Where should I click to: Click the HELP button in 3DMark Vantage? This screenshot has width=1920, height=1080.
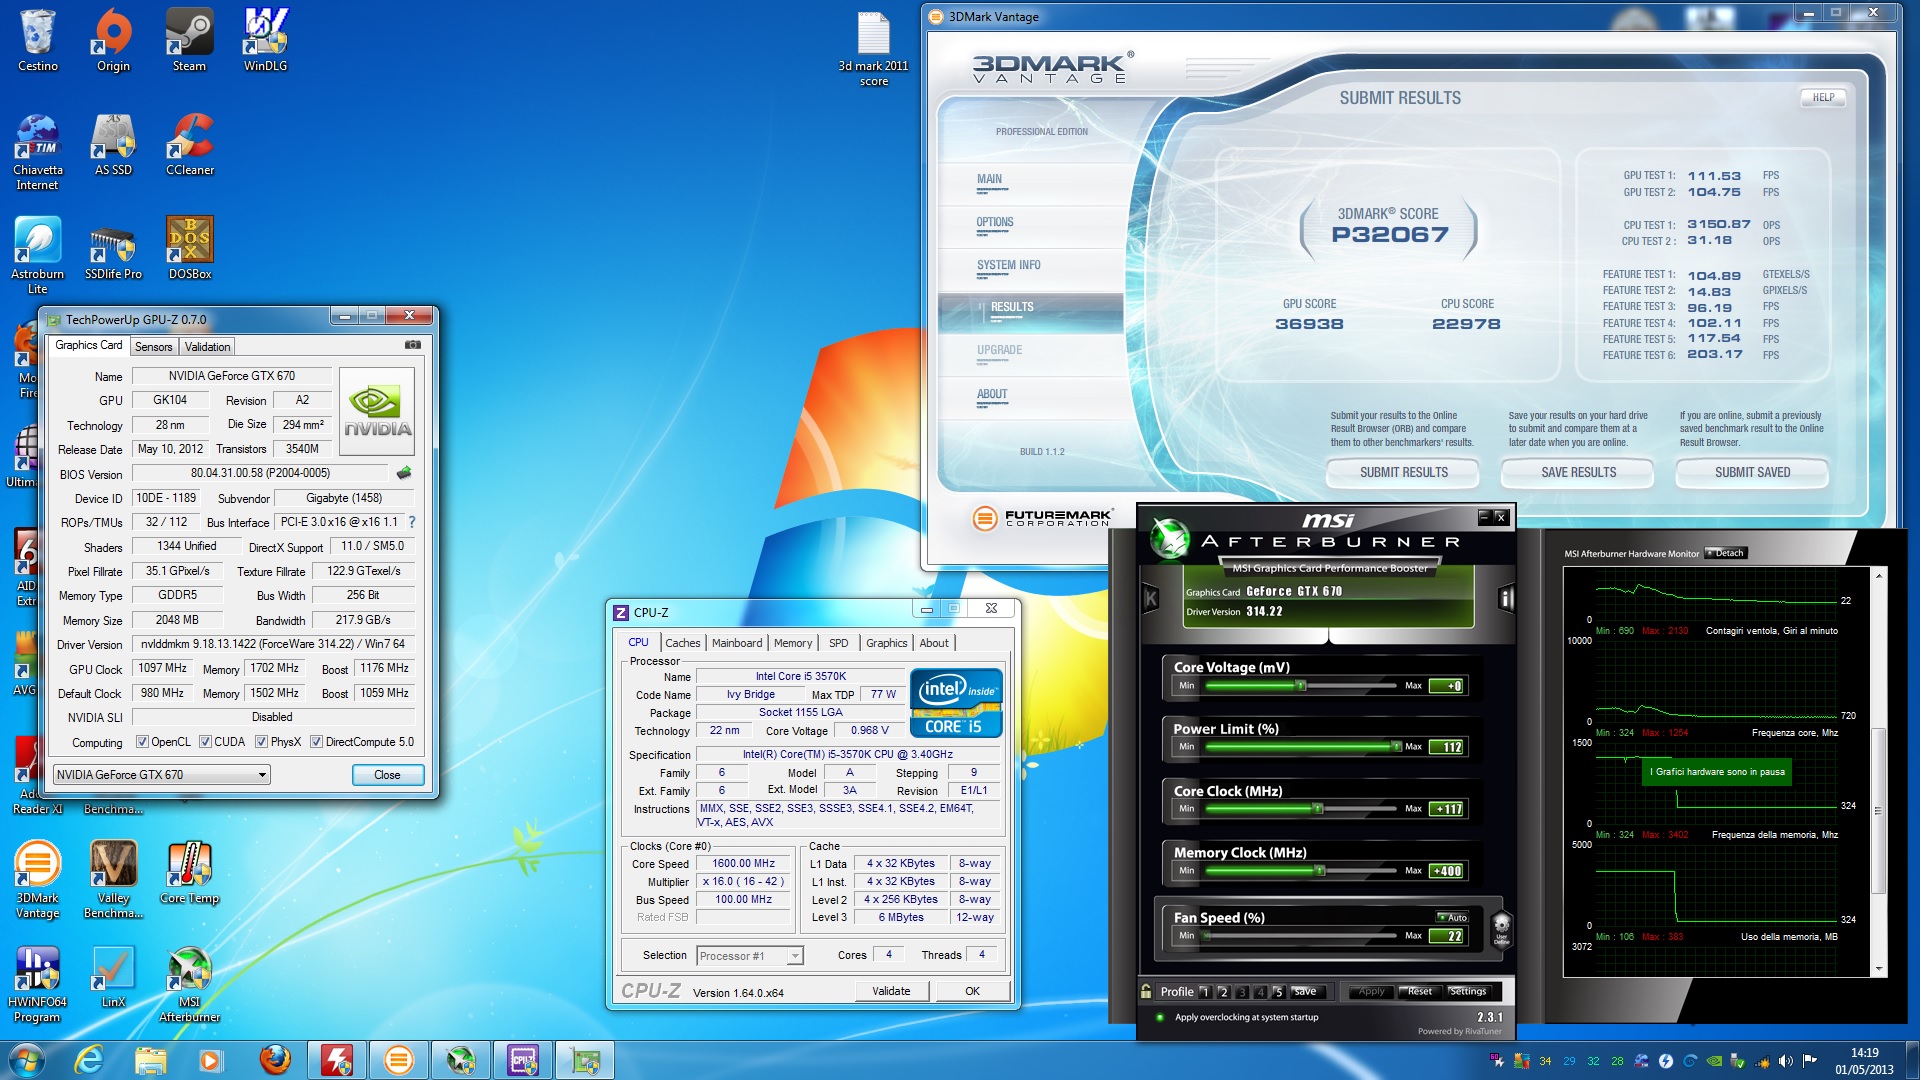[1823, 97]
